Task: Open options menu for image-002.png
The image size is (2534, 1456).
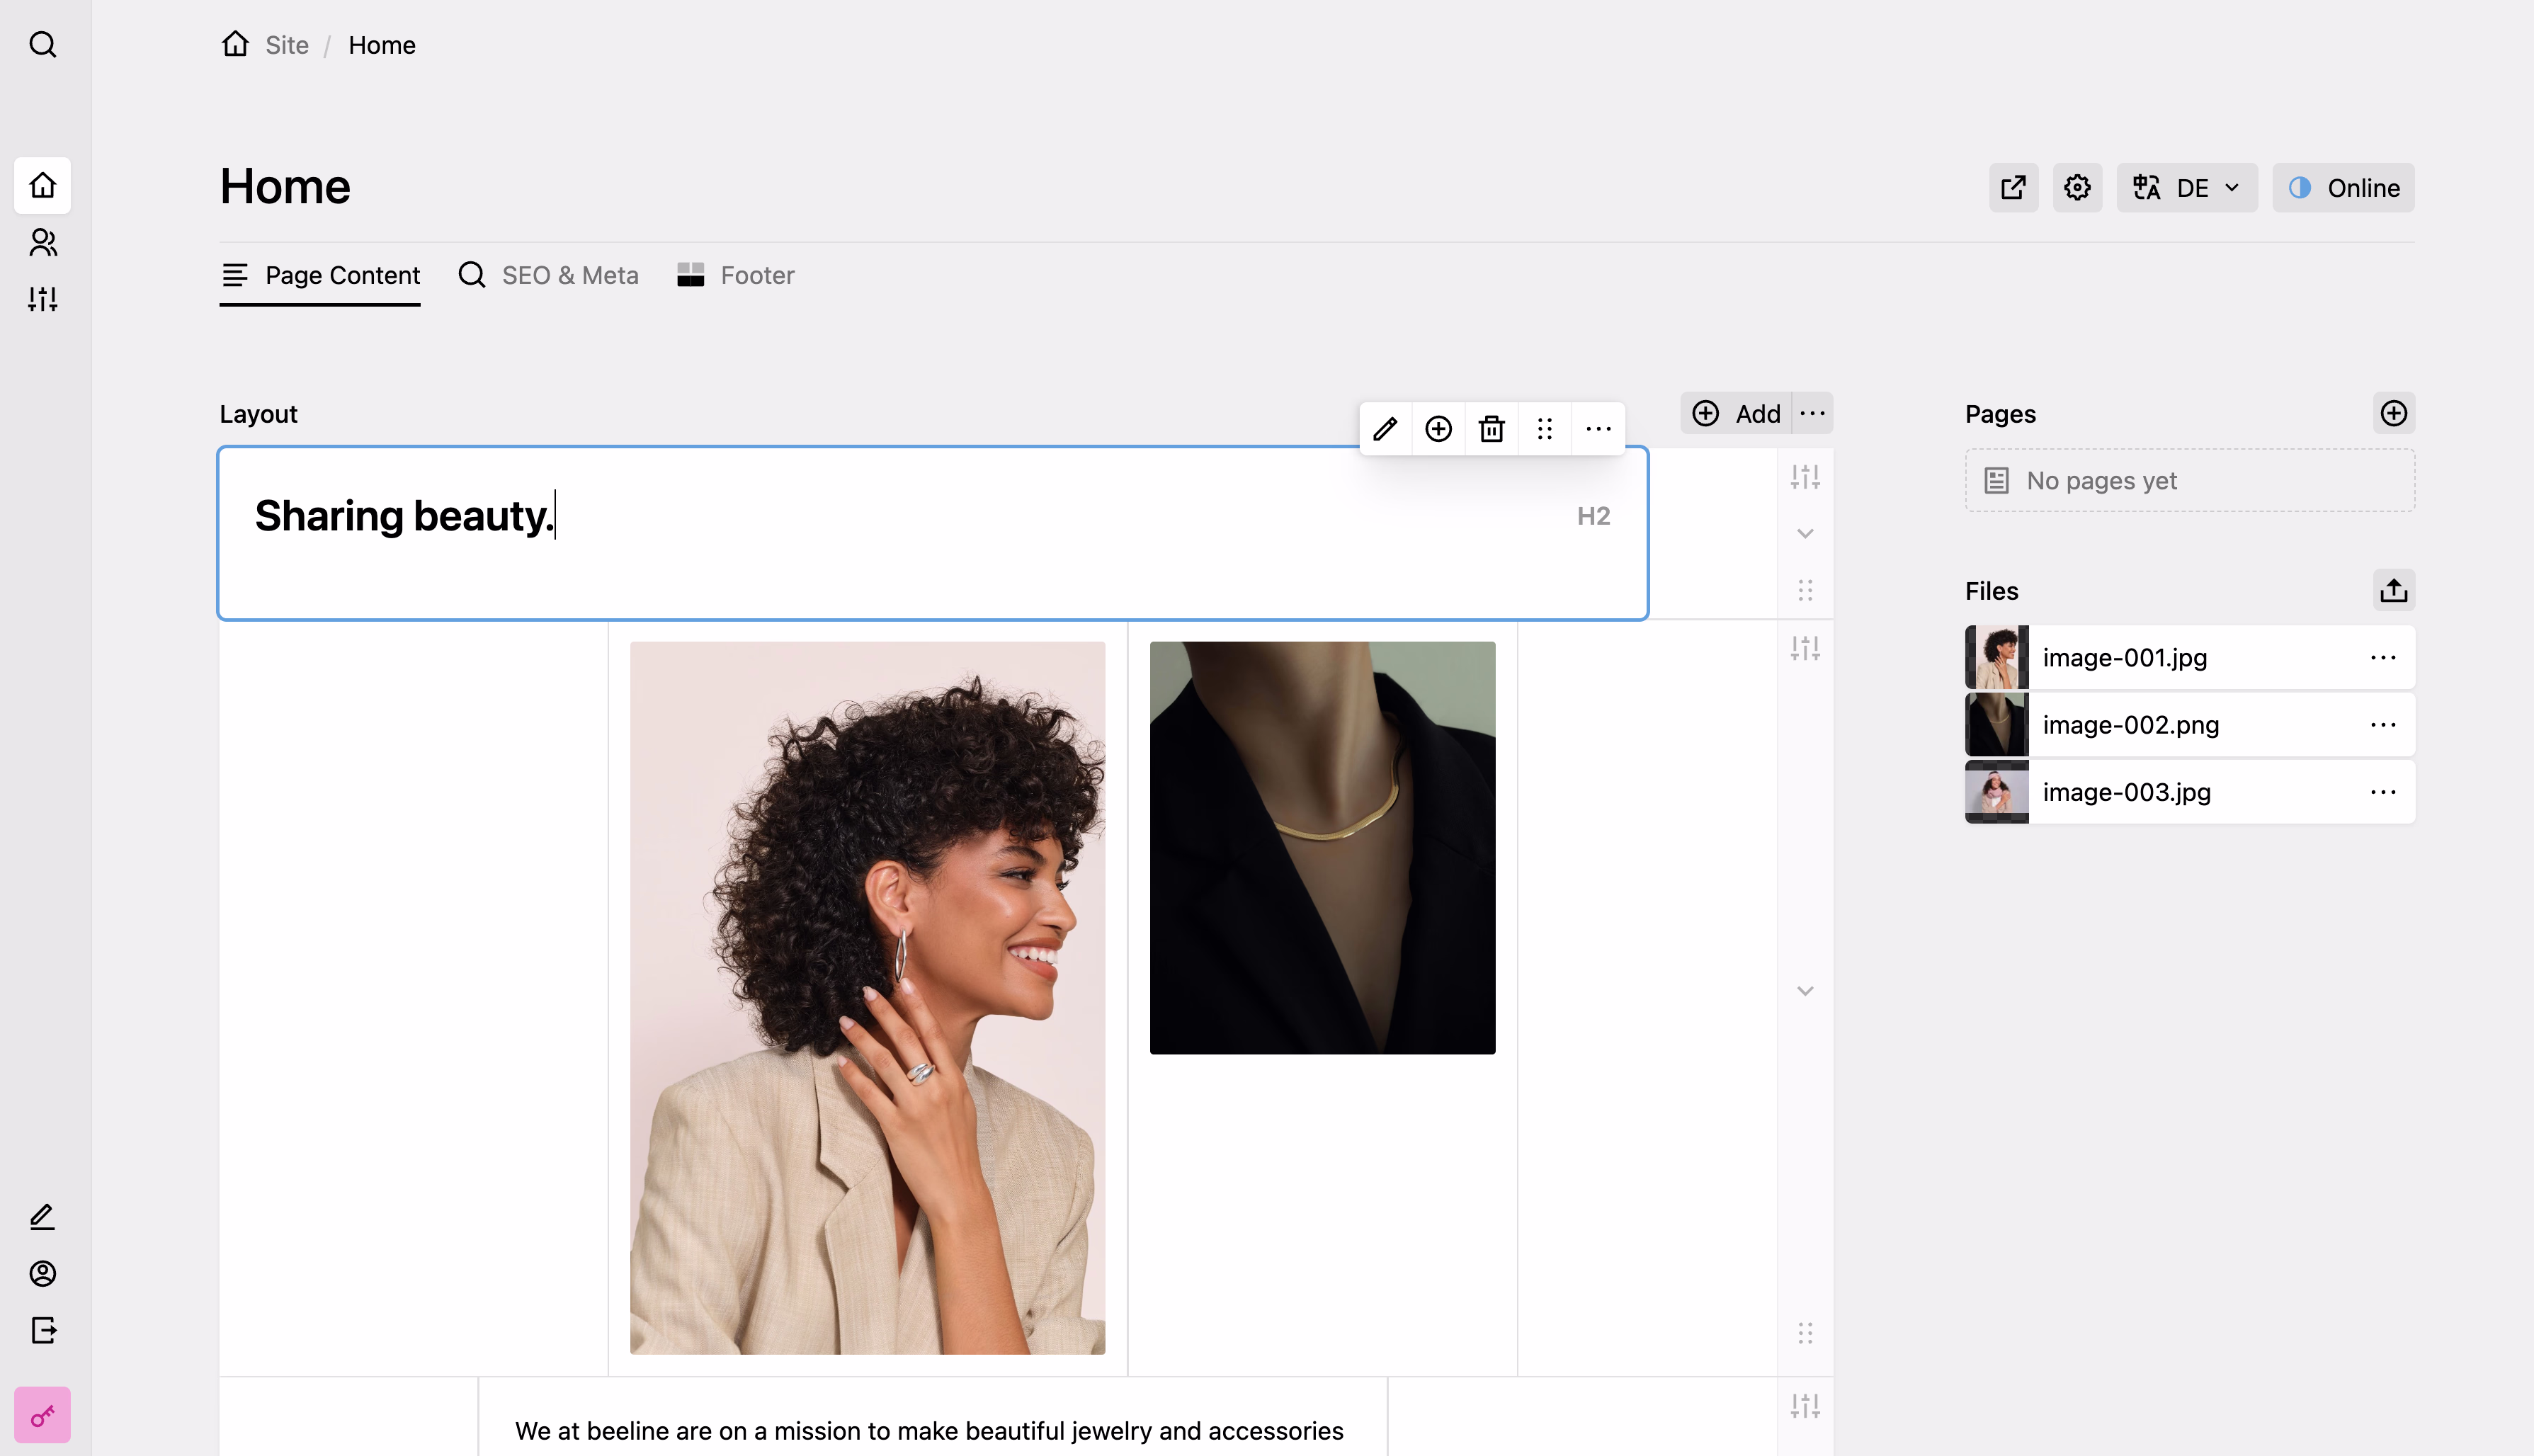Action: [2383, 724]
